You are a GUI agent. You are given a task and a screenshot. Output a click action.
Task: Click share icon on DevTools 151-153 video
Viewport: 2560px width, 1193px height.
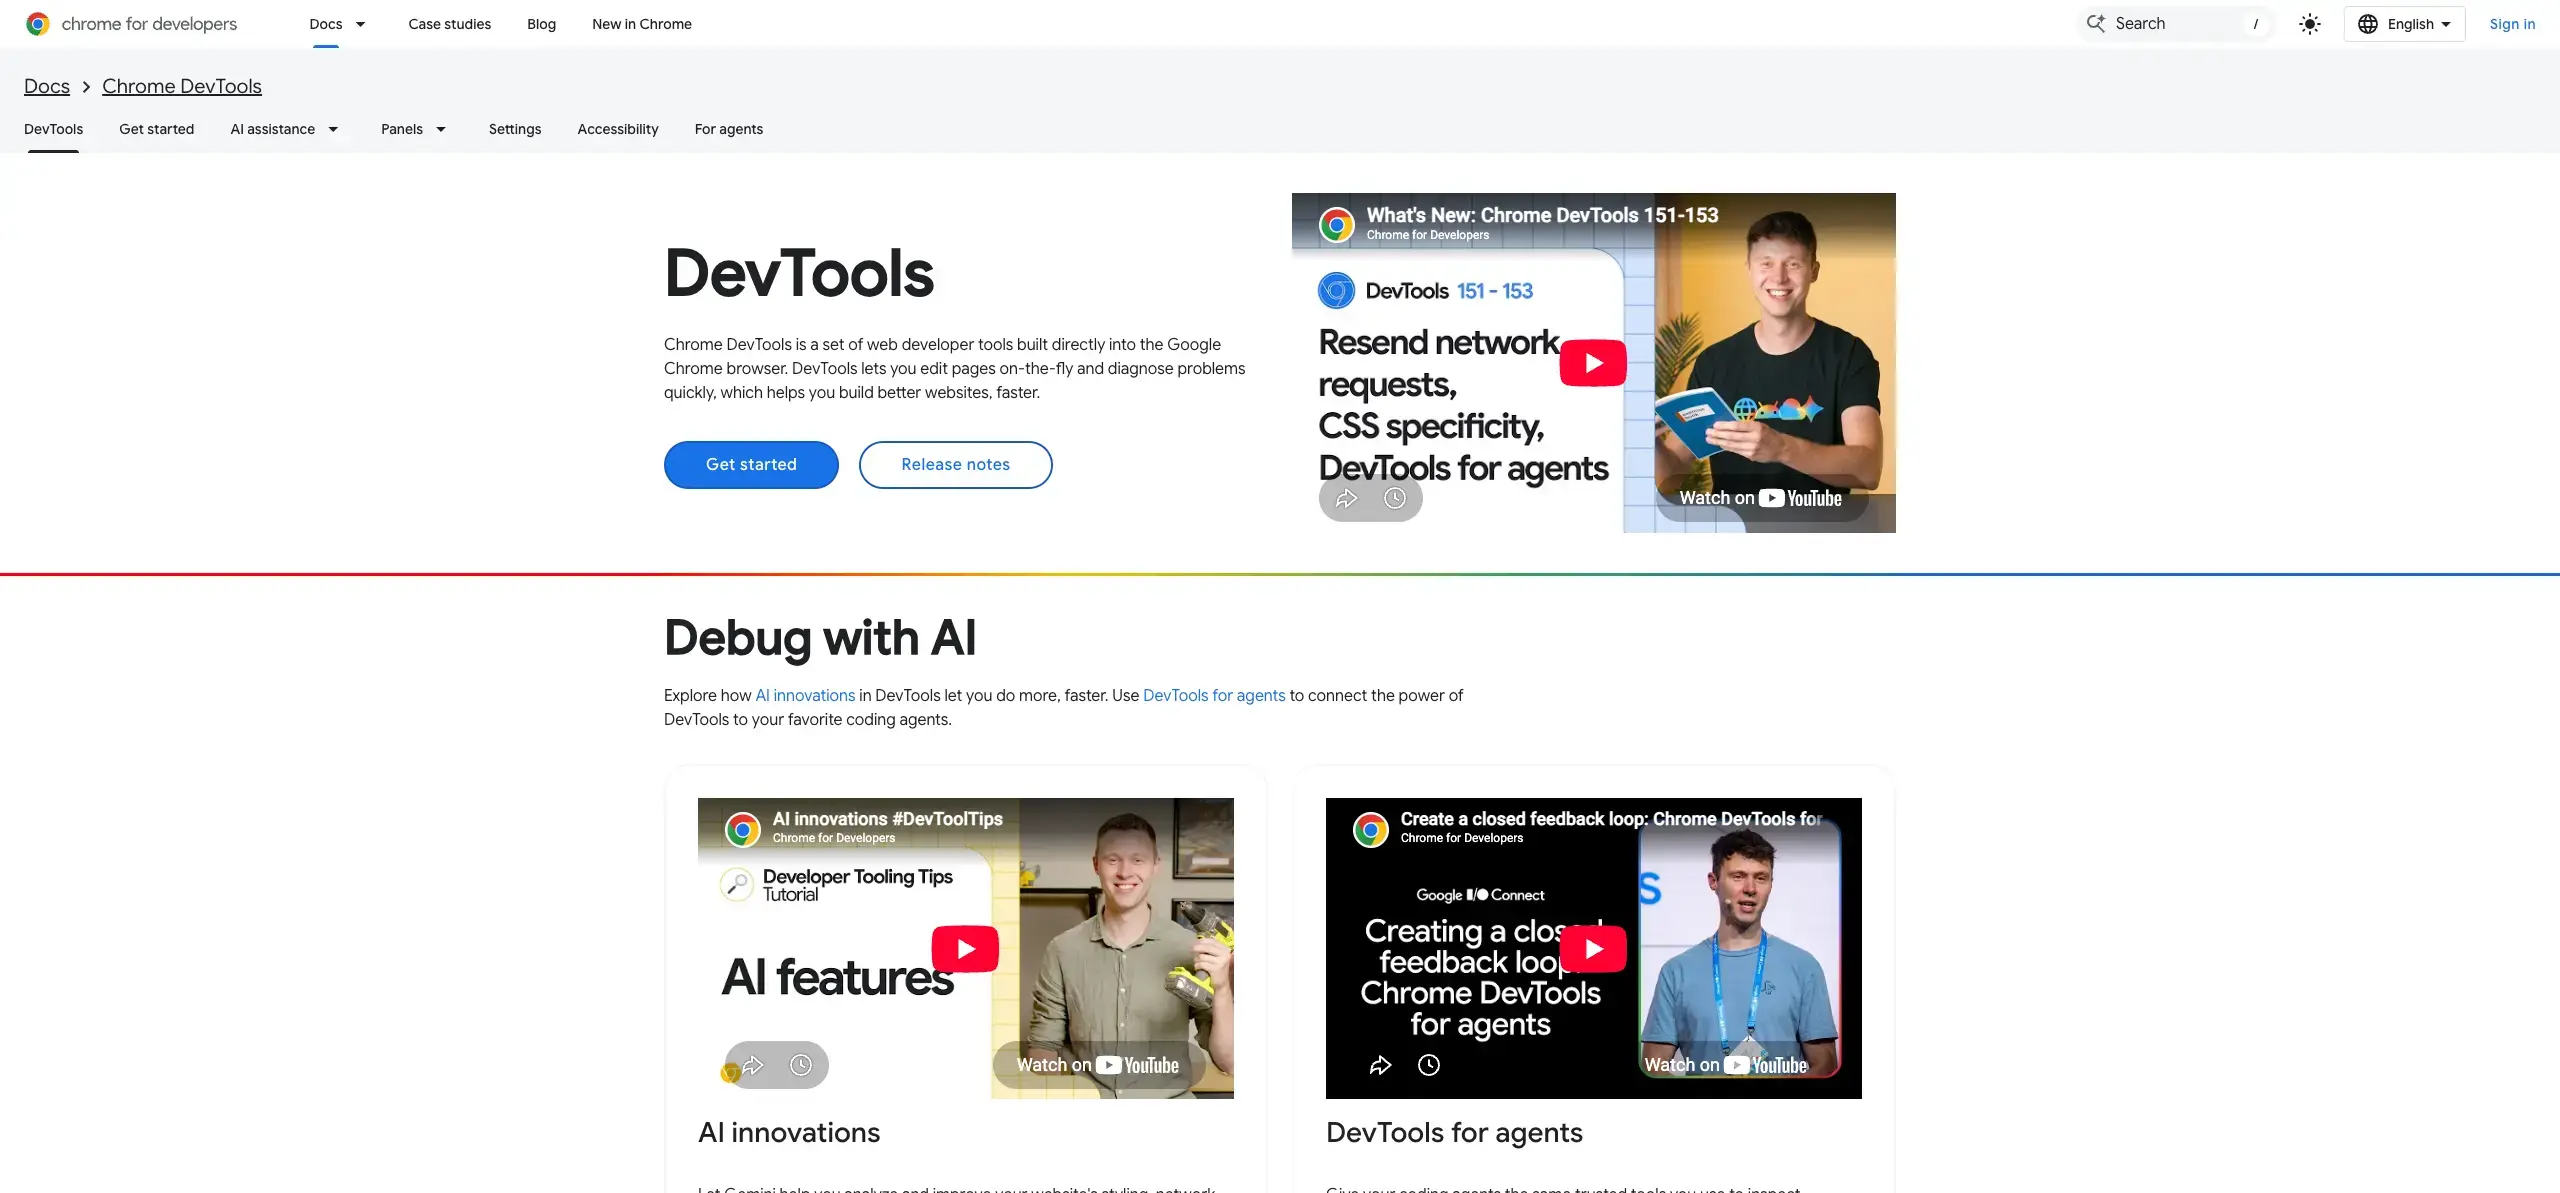pos(1346,498)
